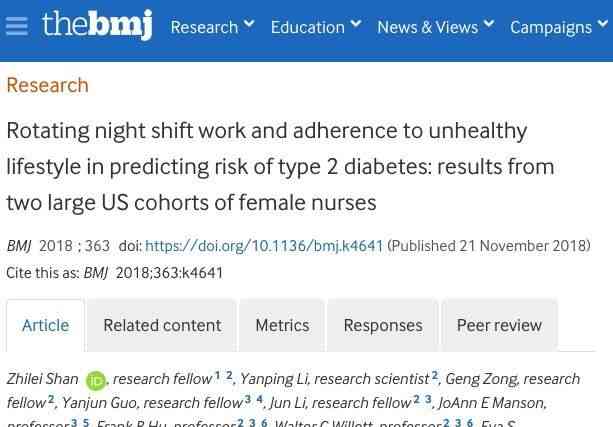Click affiliation 1 superscript after Zhilei Shan
This screenshot has height=427, width=613.
click(217, 376)
